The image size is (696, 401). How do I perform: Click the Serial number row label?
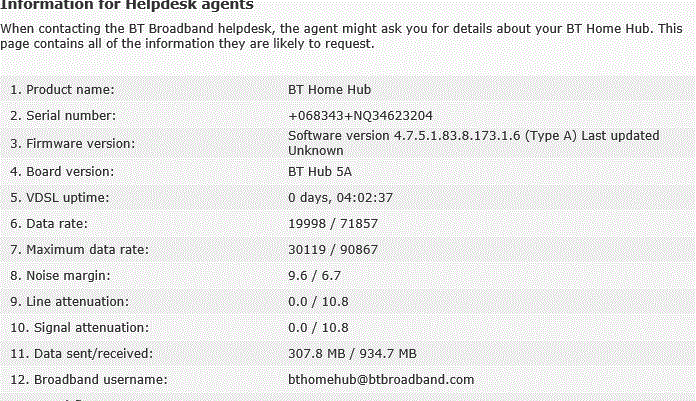click(x=63, y=116)
